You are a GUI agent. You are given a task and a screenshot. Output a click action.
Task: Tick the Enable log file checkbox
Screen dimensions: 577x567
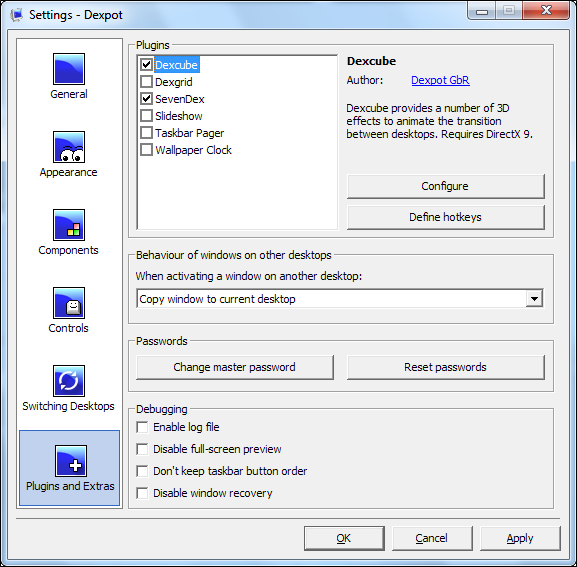(x=142, y=427)
